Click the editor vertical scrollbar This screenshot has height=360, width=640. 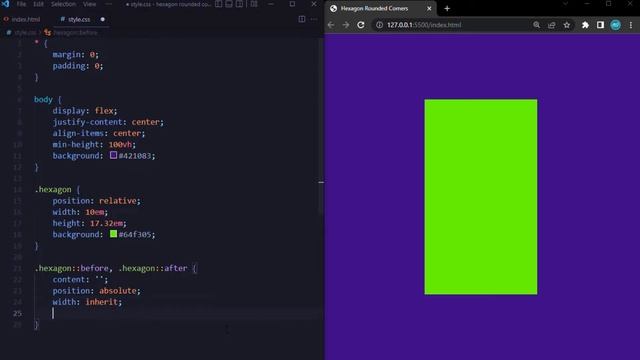point(321,127)
